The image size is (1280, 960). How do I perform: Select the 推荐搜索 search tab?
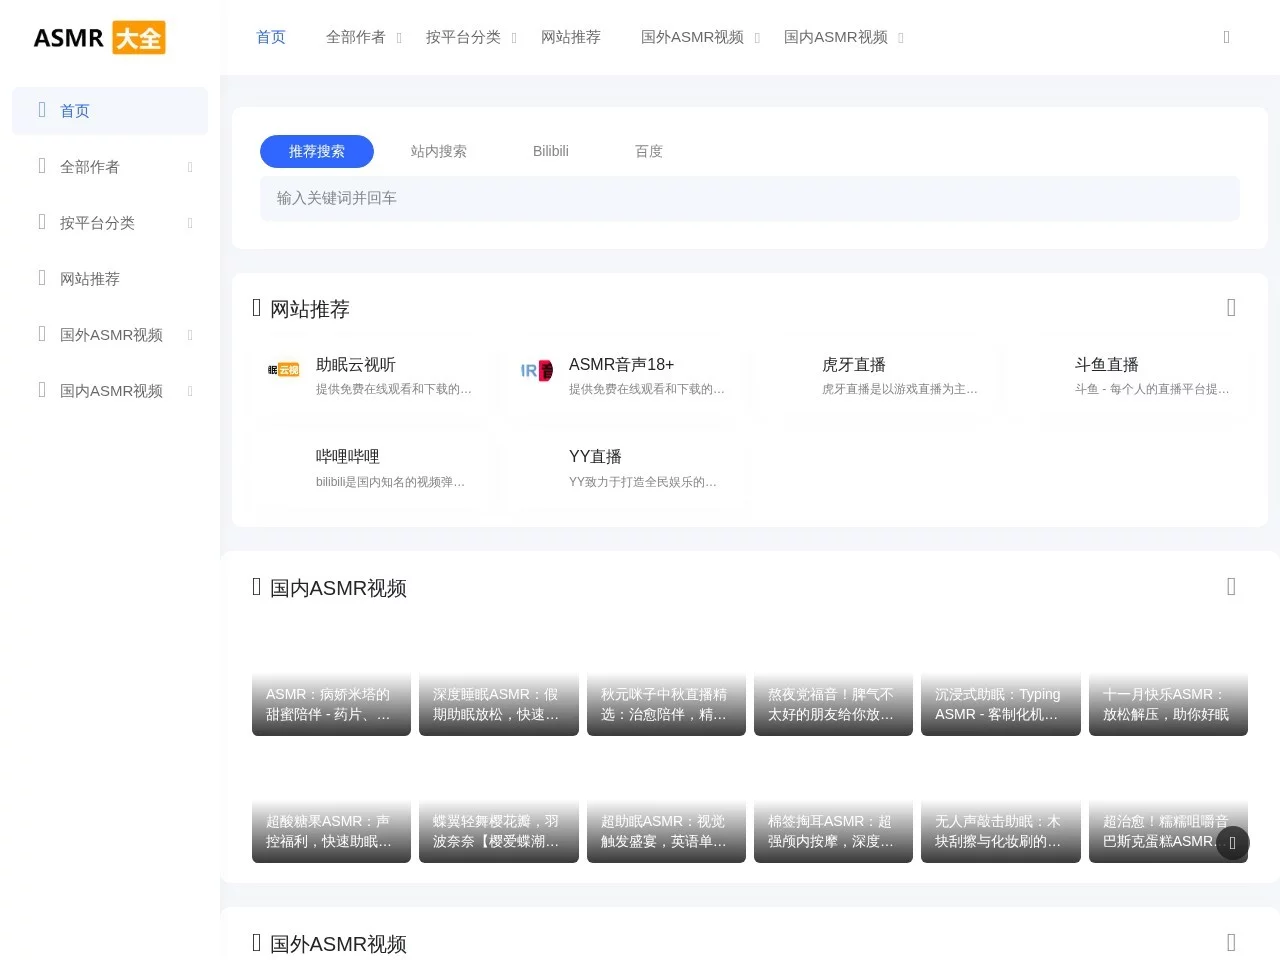[317, 151]
